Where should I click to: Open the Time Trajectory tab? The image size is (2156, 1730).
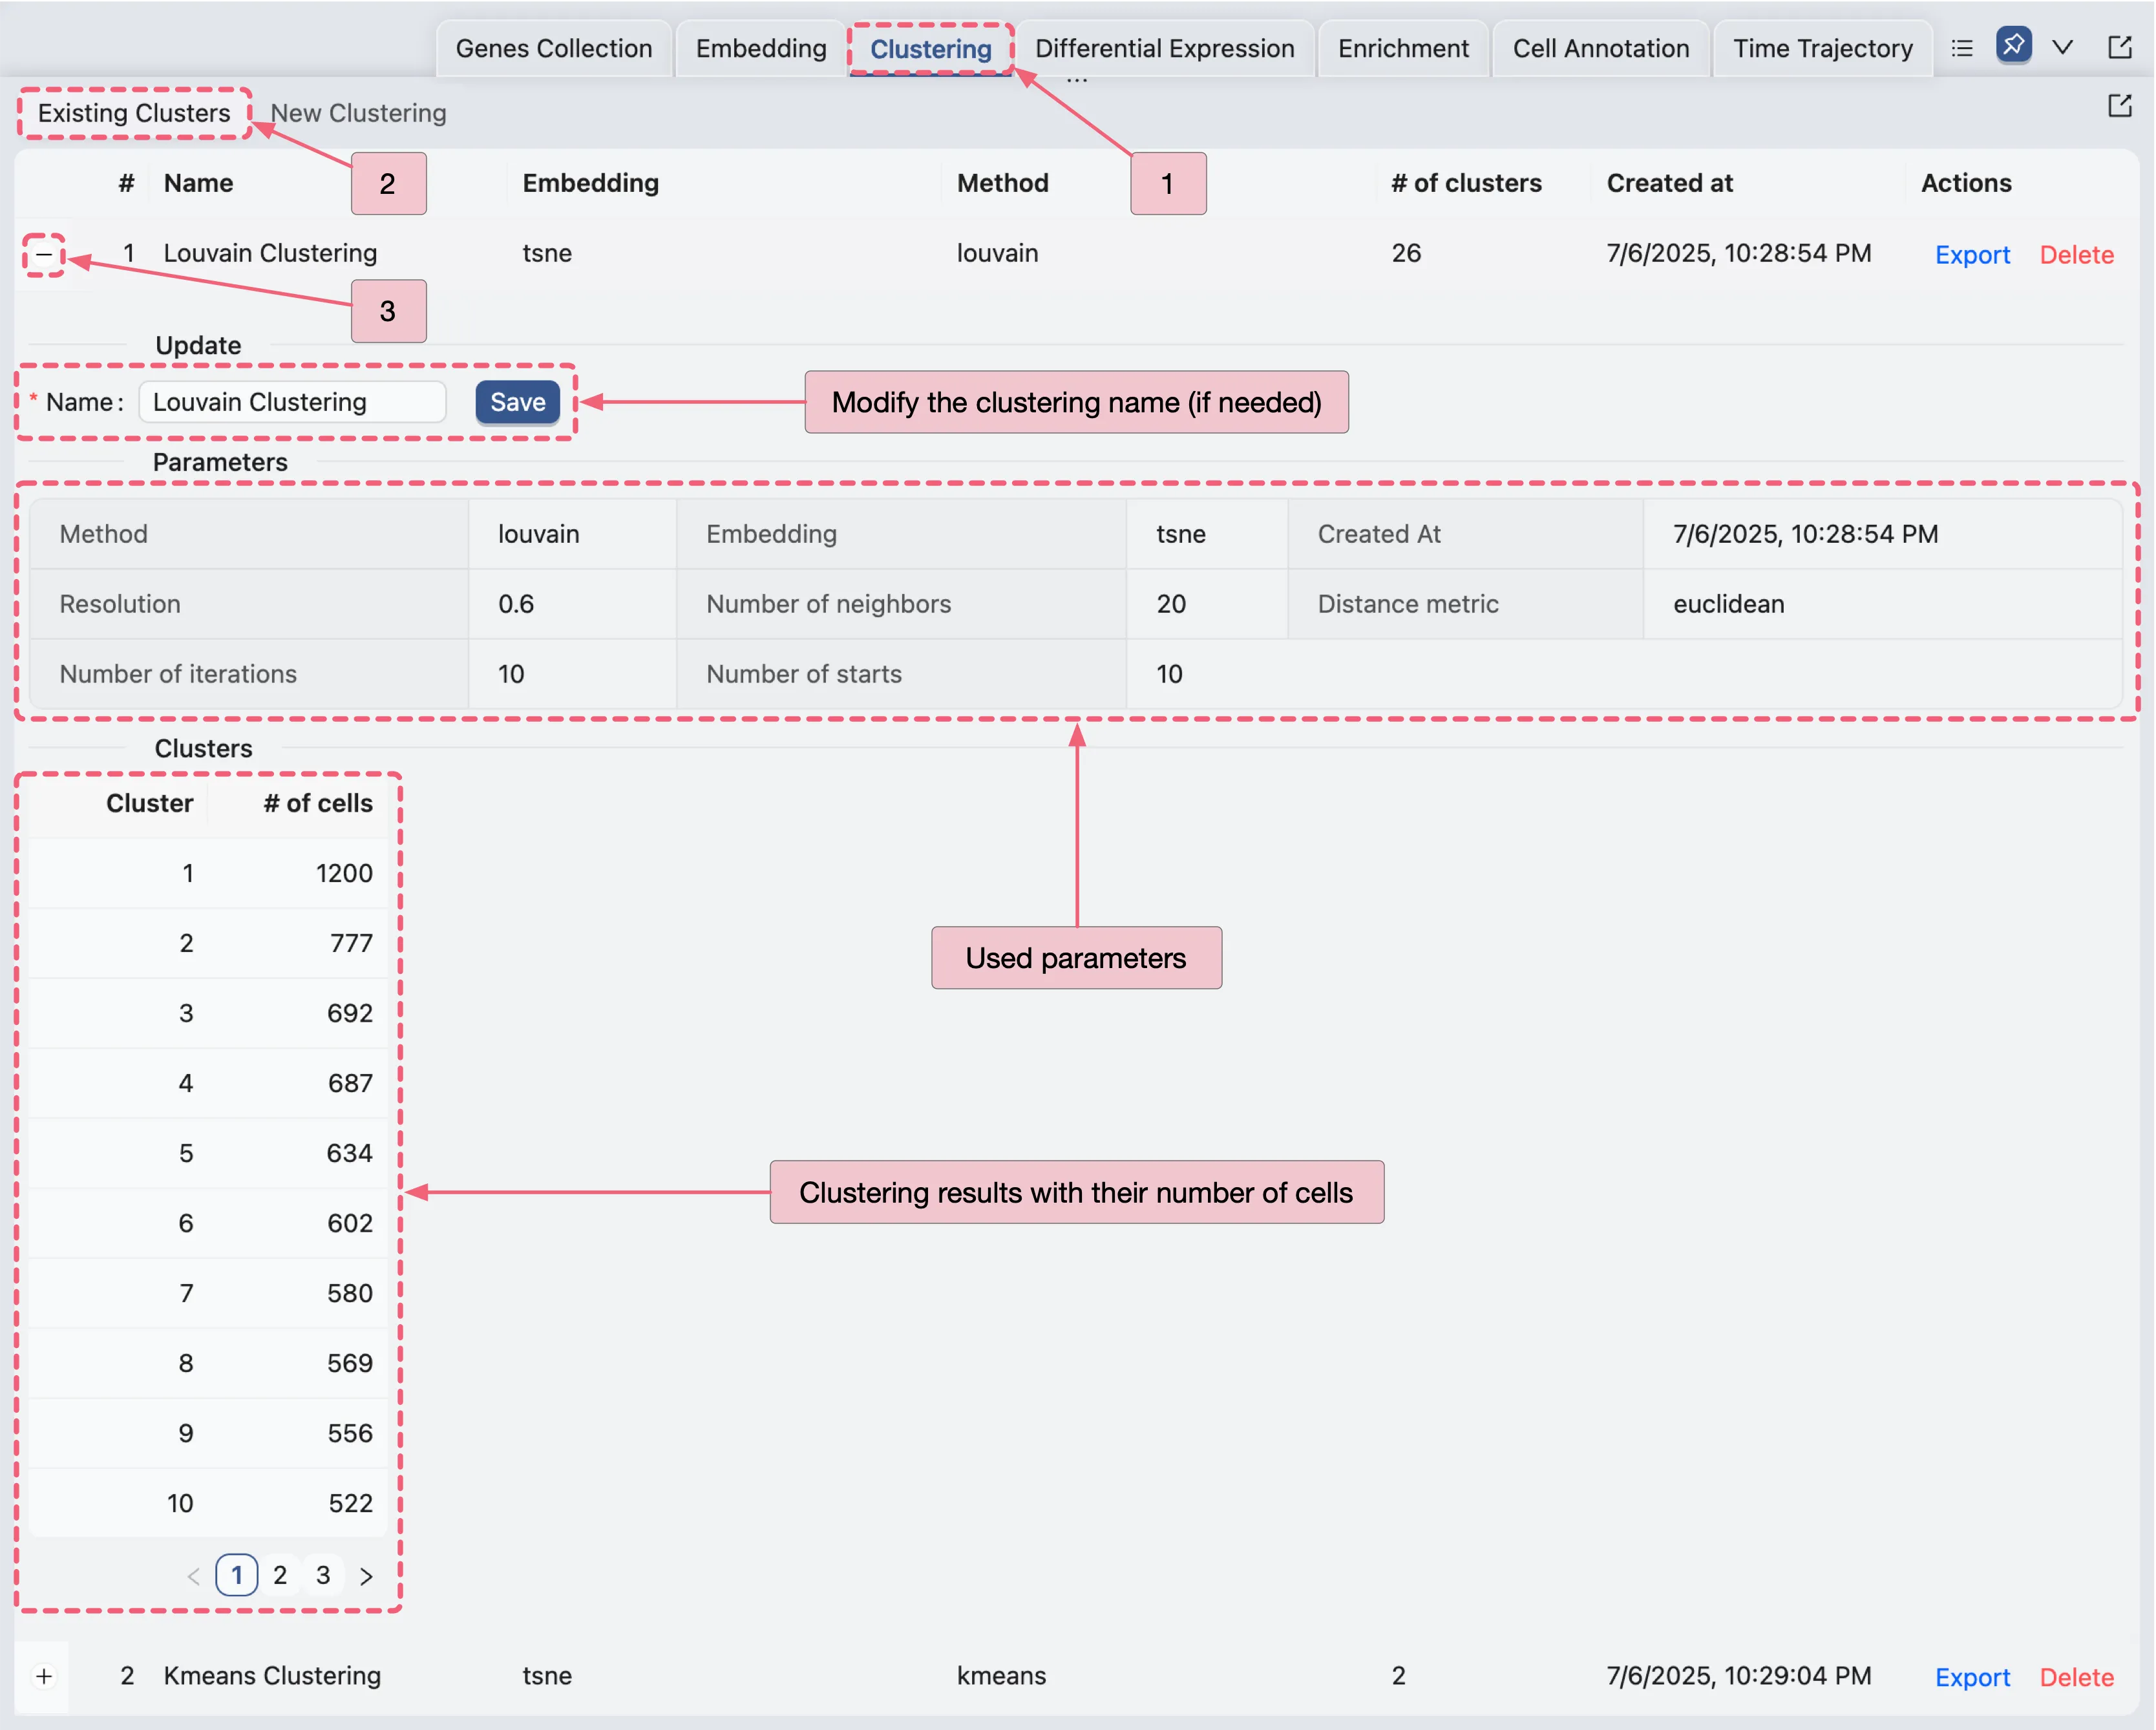1822,49
